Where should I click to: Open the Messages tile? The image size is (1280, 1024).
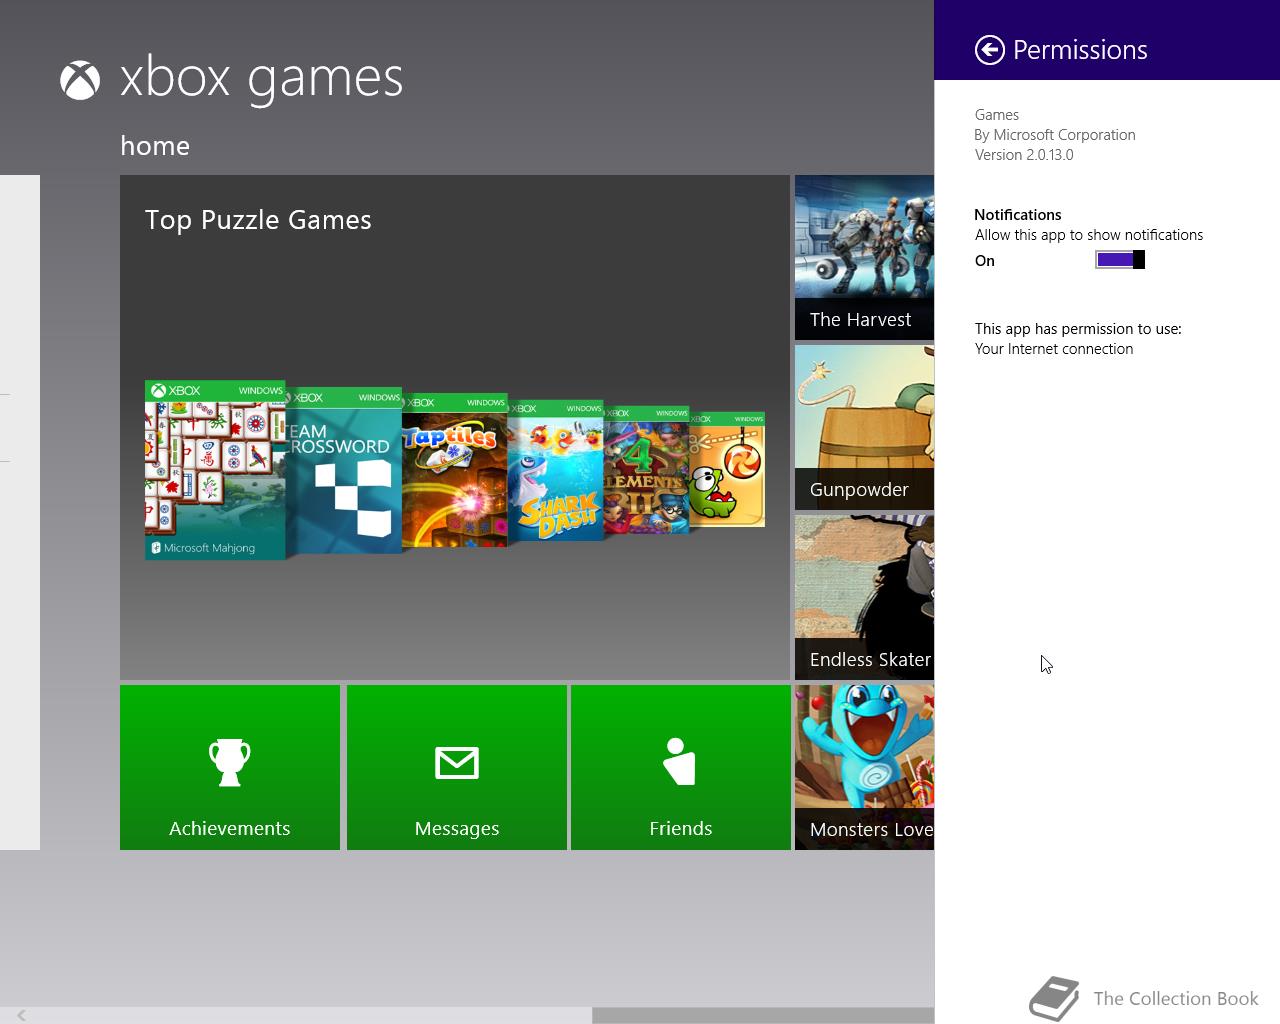pos(457,767)
